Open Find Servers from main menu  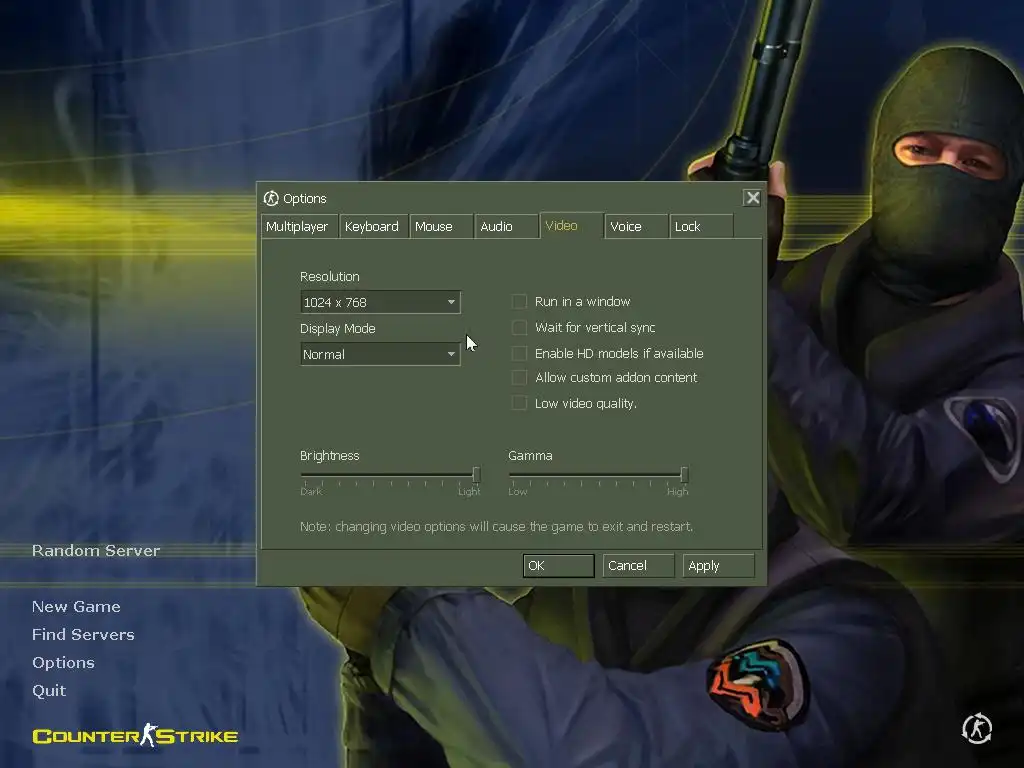click(83, 635)
